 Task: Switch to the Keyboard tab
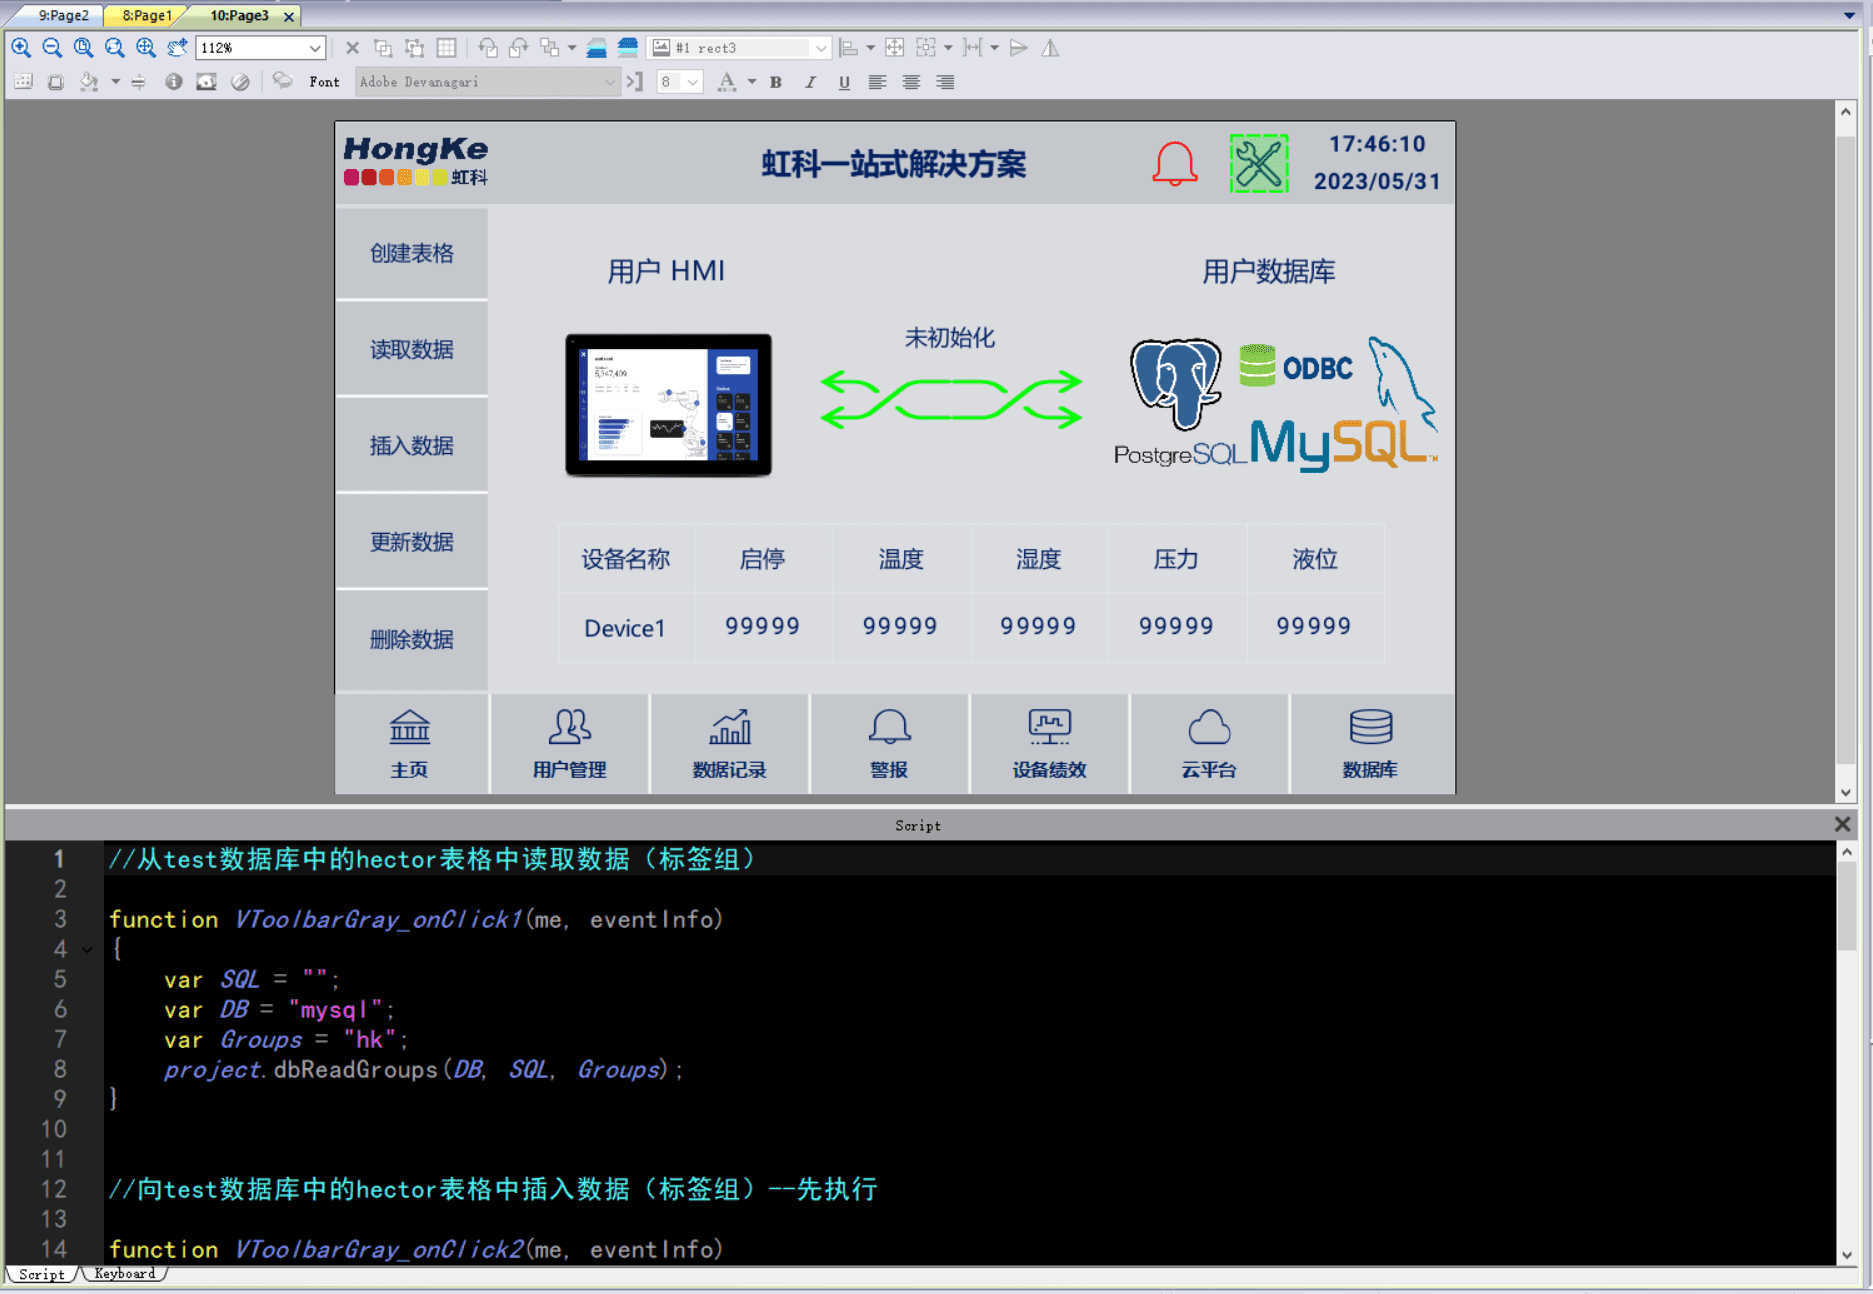[x=124, y=1274]
